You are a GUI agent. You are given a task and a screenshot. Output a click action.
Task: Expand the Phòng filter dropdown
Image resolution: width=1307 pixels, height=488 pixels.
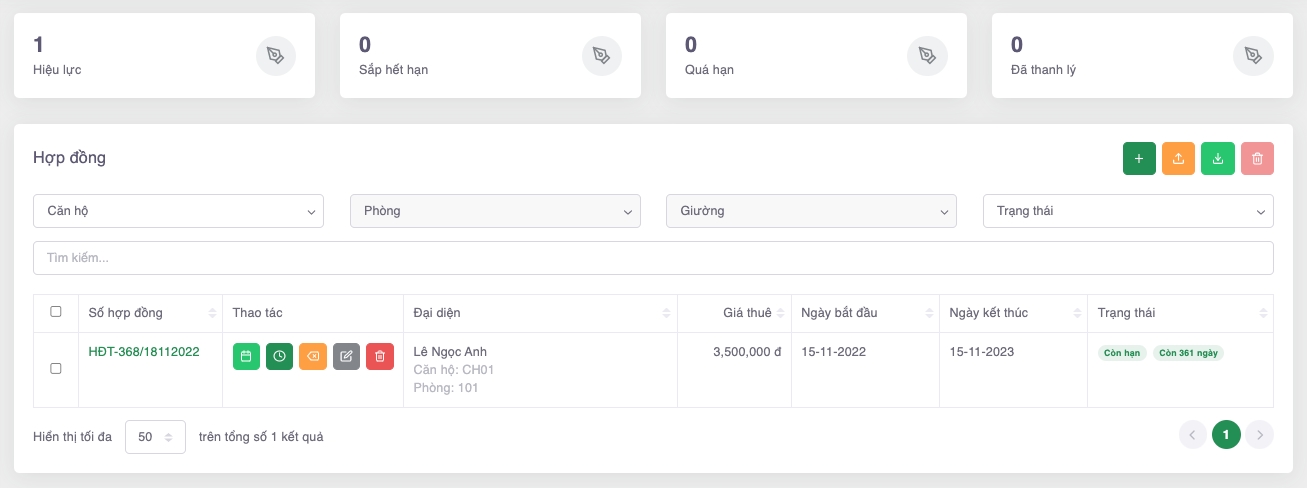(x=495, y=211)
